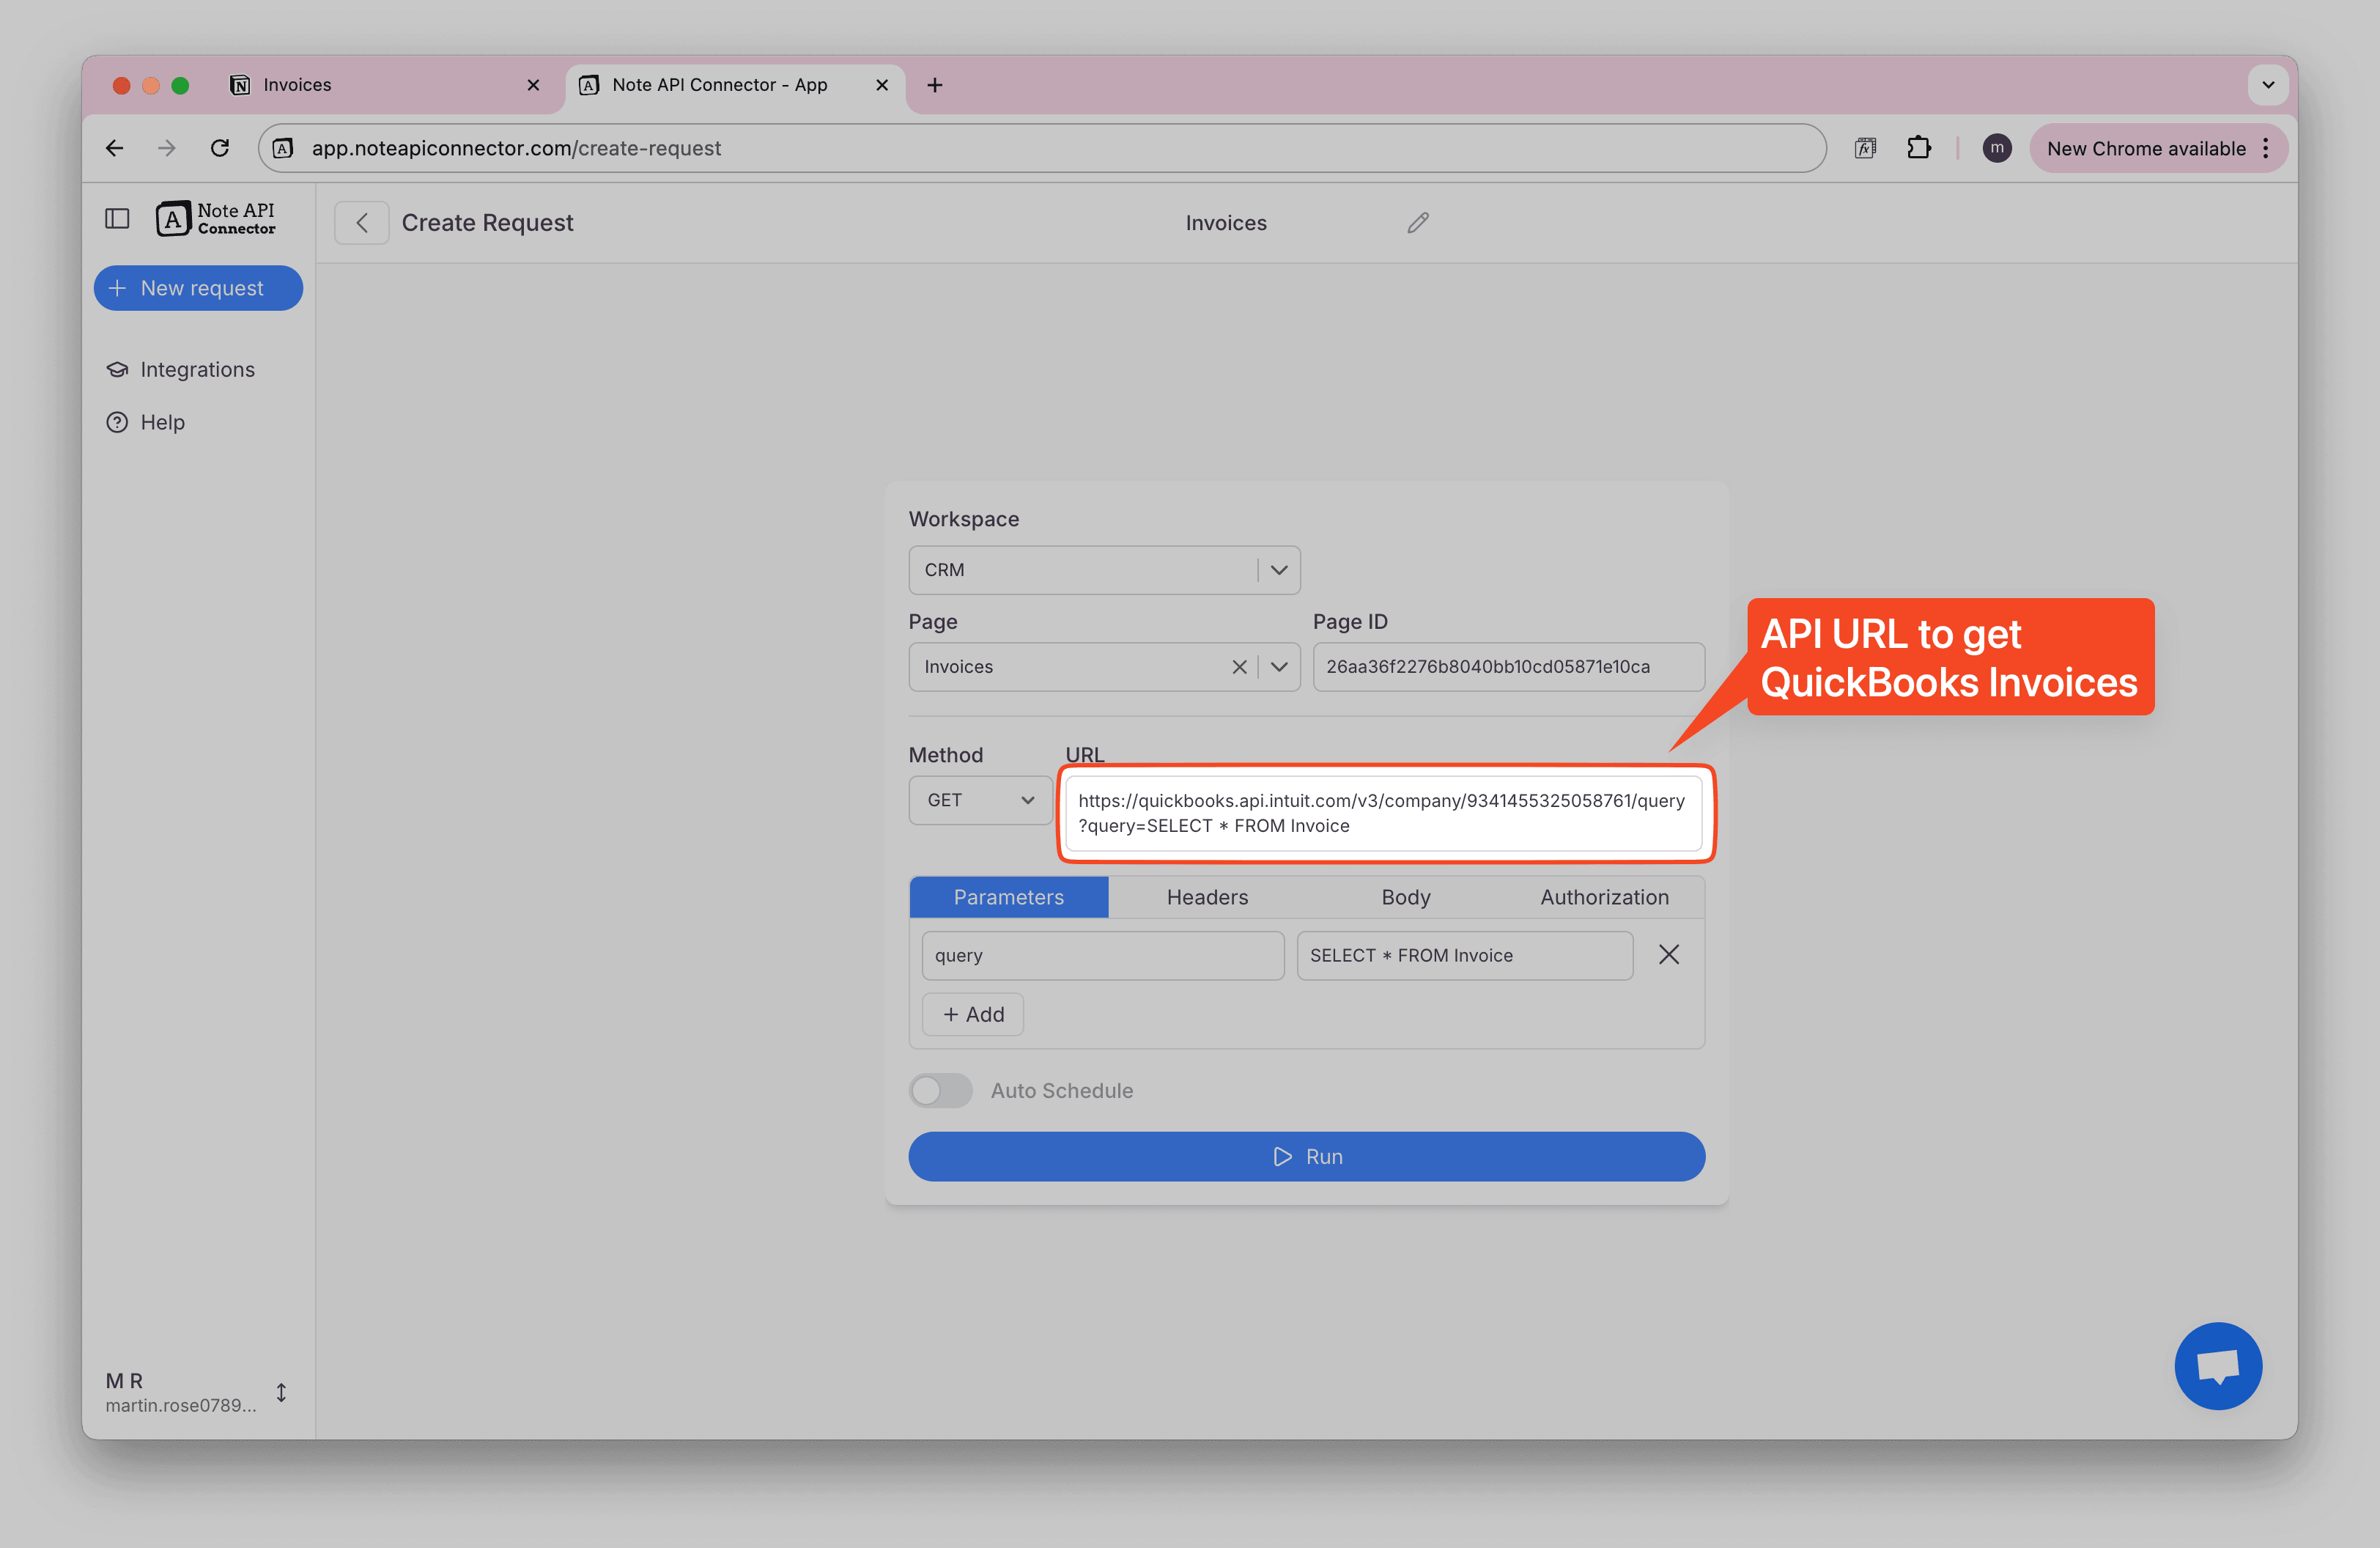Viewport: 2380px width, 1548px height.
Task: Open Integrations in the sidebar
Action: click(x=180, y=369)
